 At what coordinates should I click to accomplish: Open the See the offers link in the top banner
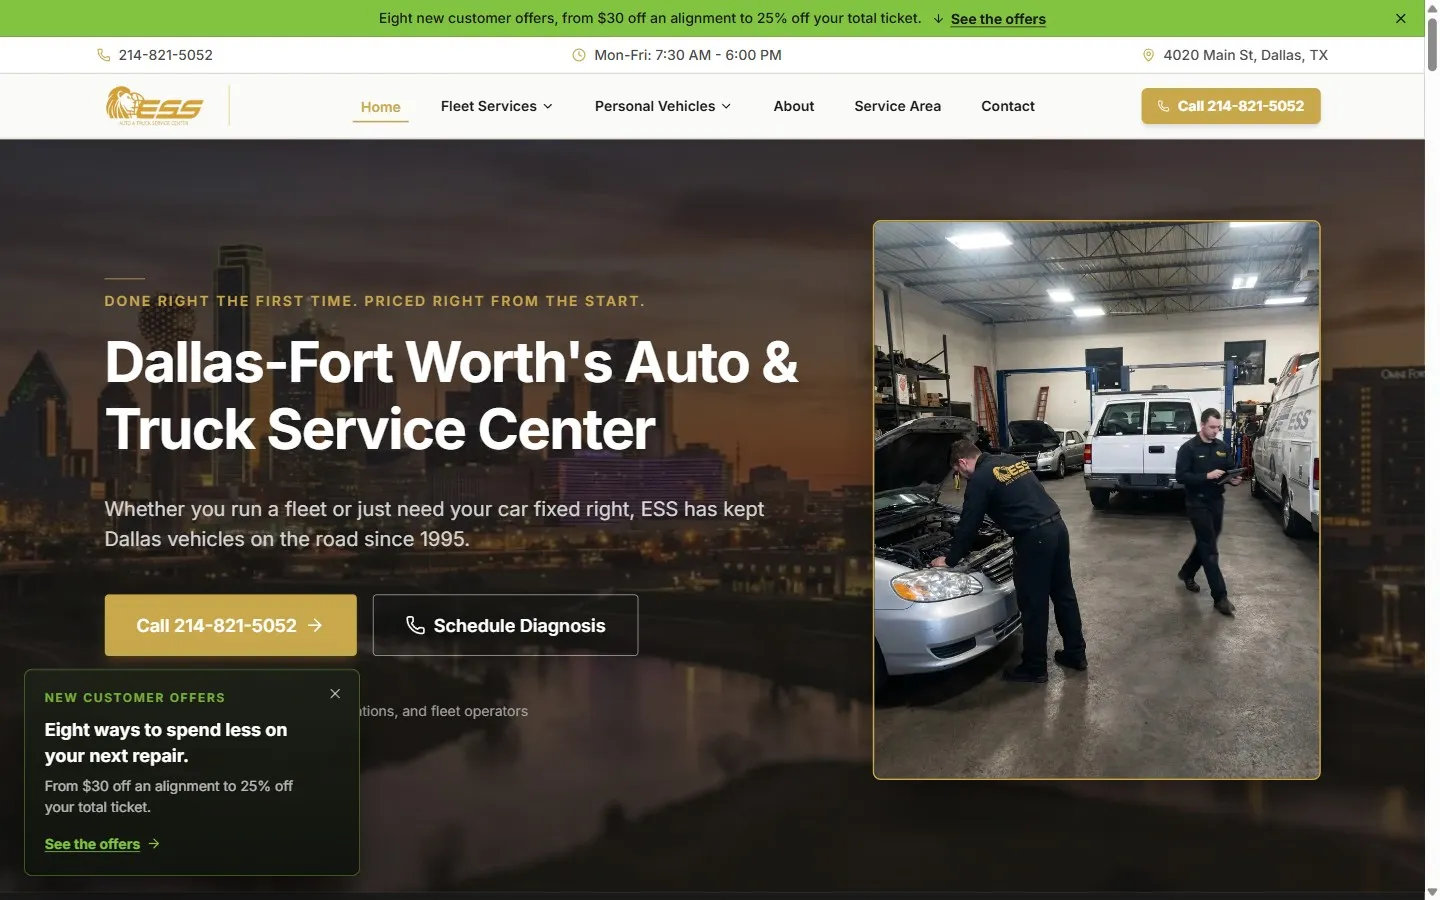(998, 19)
